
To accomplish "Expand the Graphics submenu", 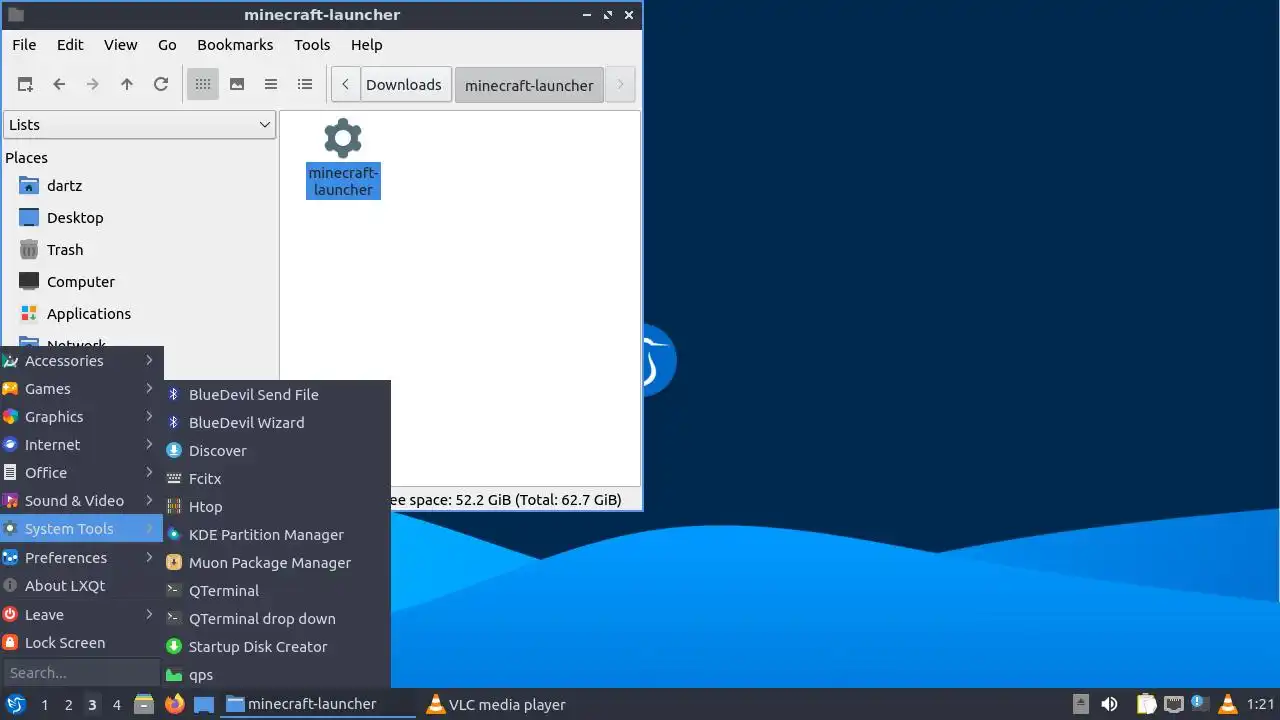I will (x=81, y=417).
